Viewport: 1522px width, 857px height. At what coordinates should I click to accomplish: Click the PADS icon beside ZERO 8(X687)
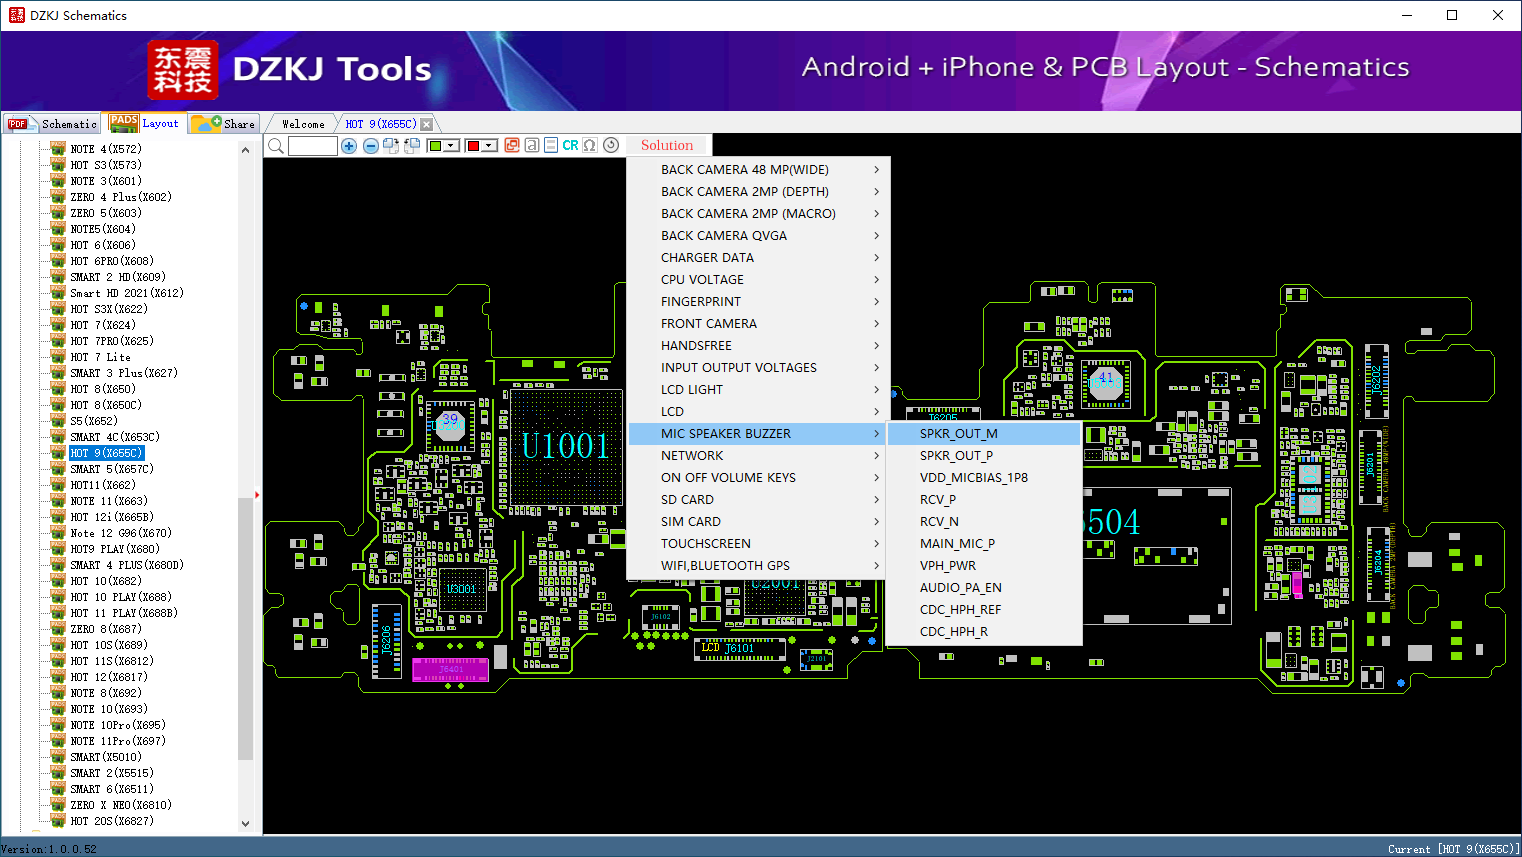tap(58, 629)
